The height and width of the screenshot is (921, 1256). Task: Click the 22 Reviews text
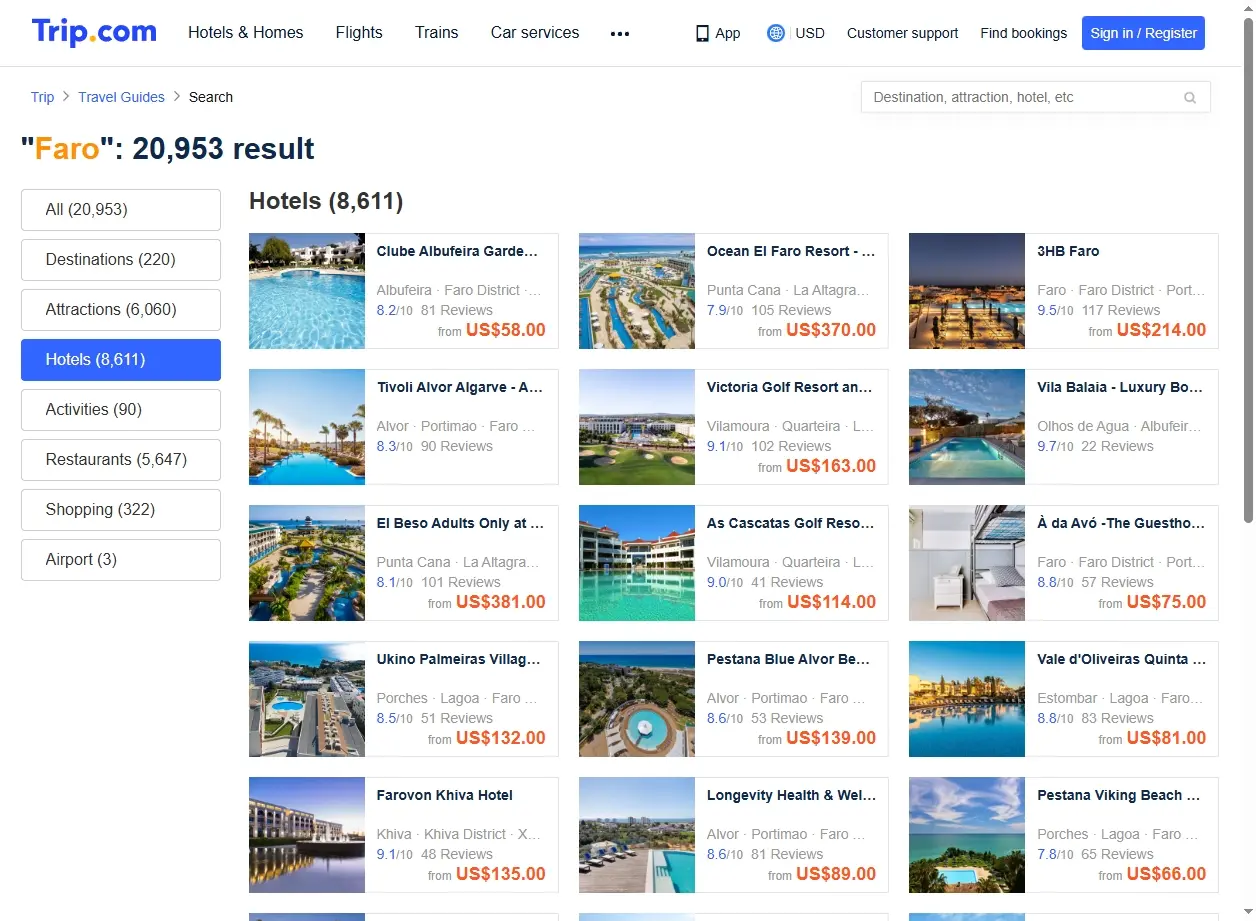click(1117, 446)
